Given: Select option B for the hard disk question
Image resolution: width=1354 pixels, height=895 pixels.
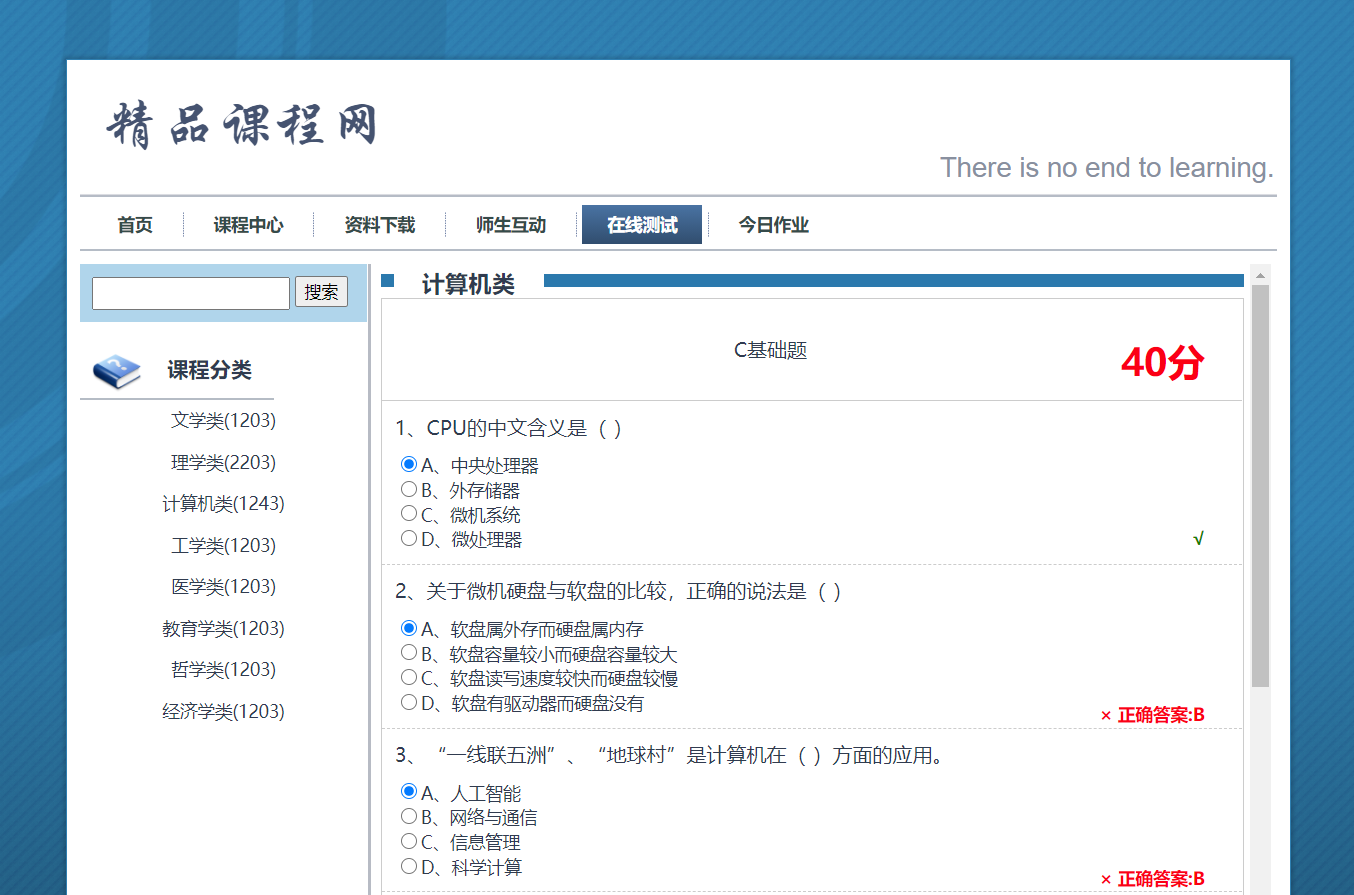Looking at the screenshot, I should click(409, 651).
